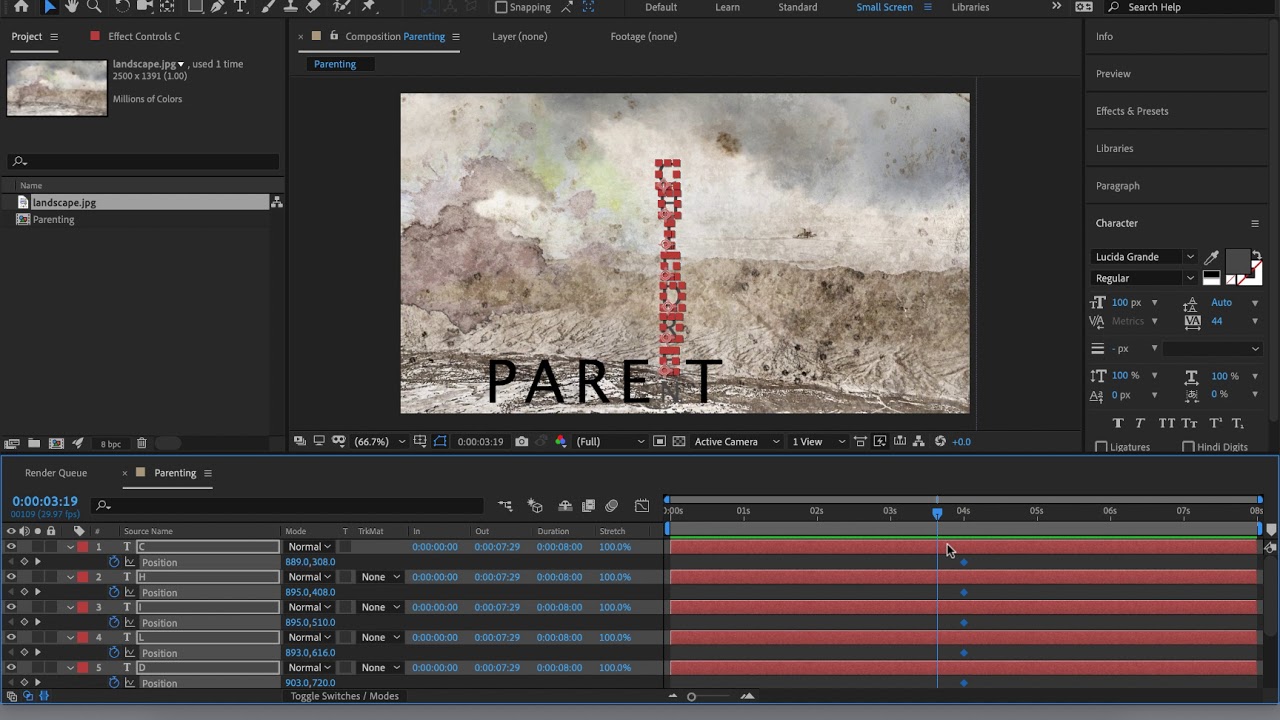The height and width of the screenshot is (720, 1280).
Task: Open the Graph Editor in timeline
Action: coord(642,506)
